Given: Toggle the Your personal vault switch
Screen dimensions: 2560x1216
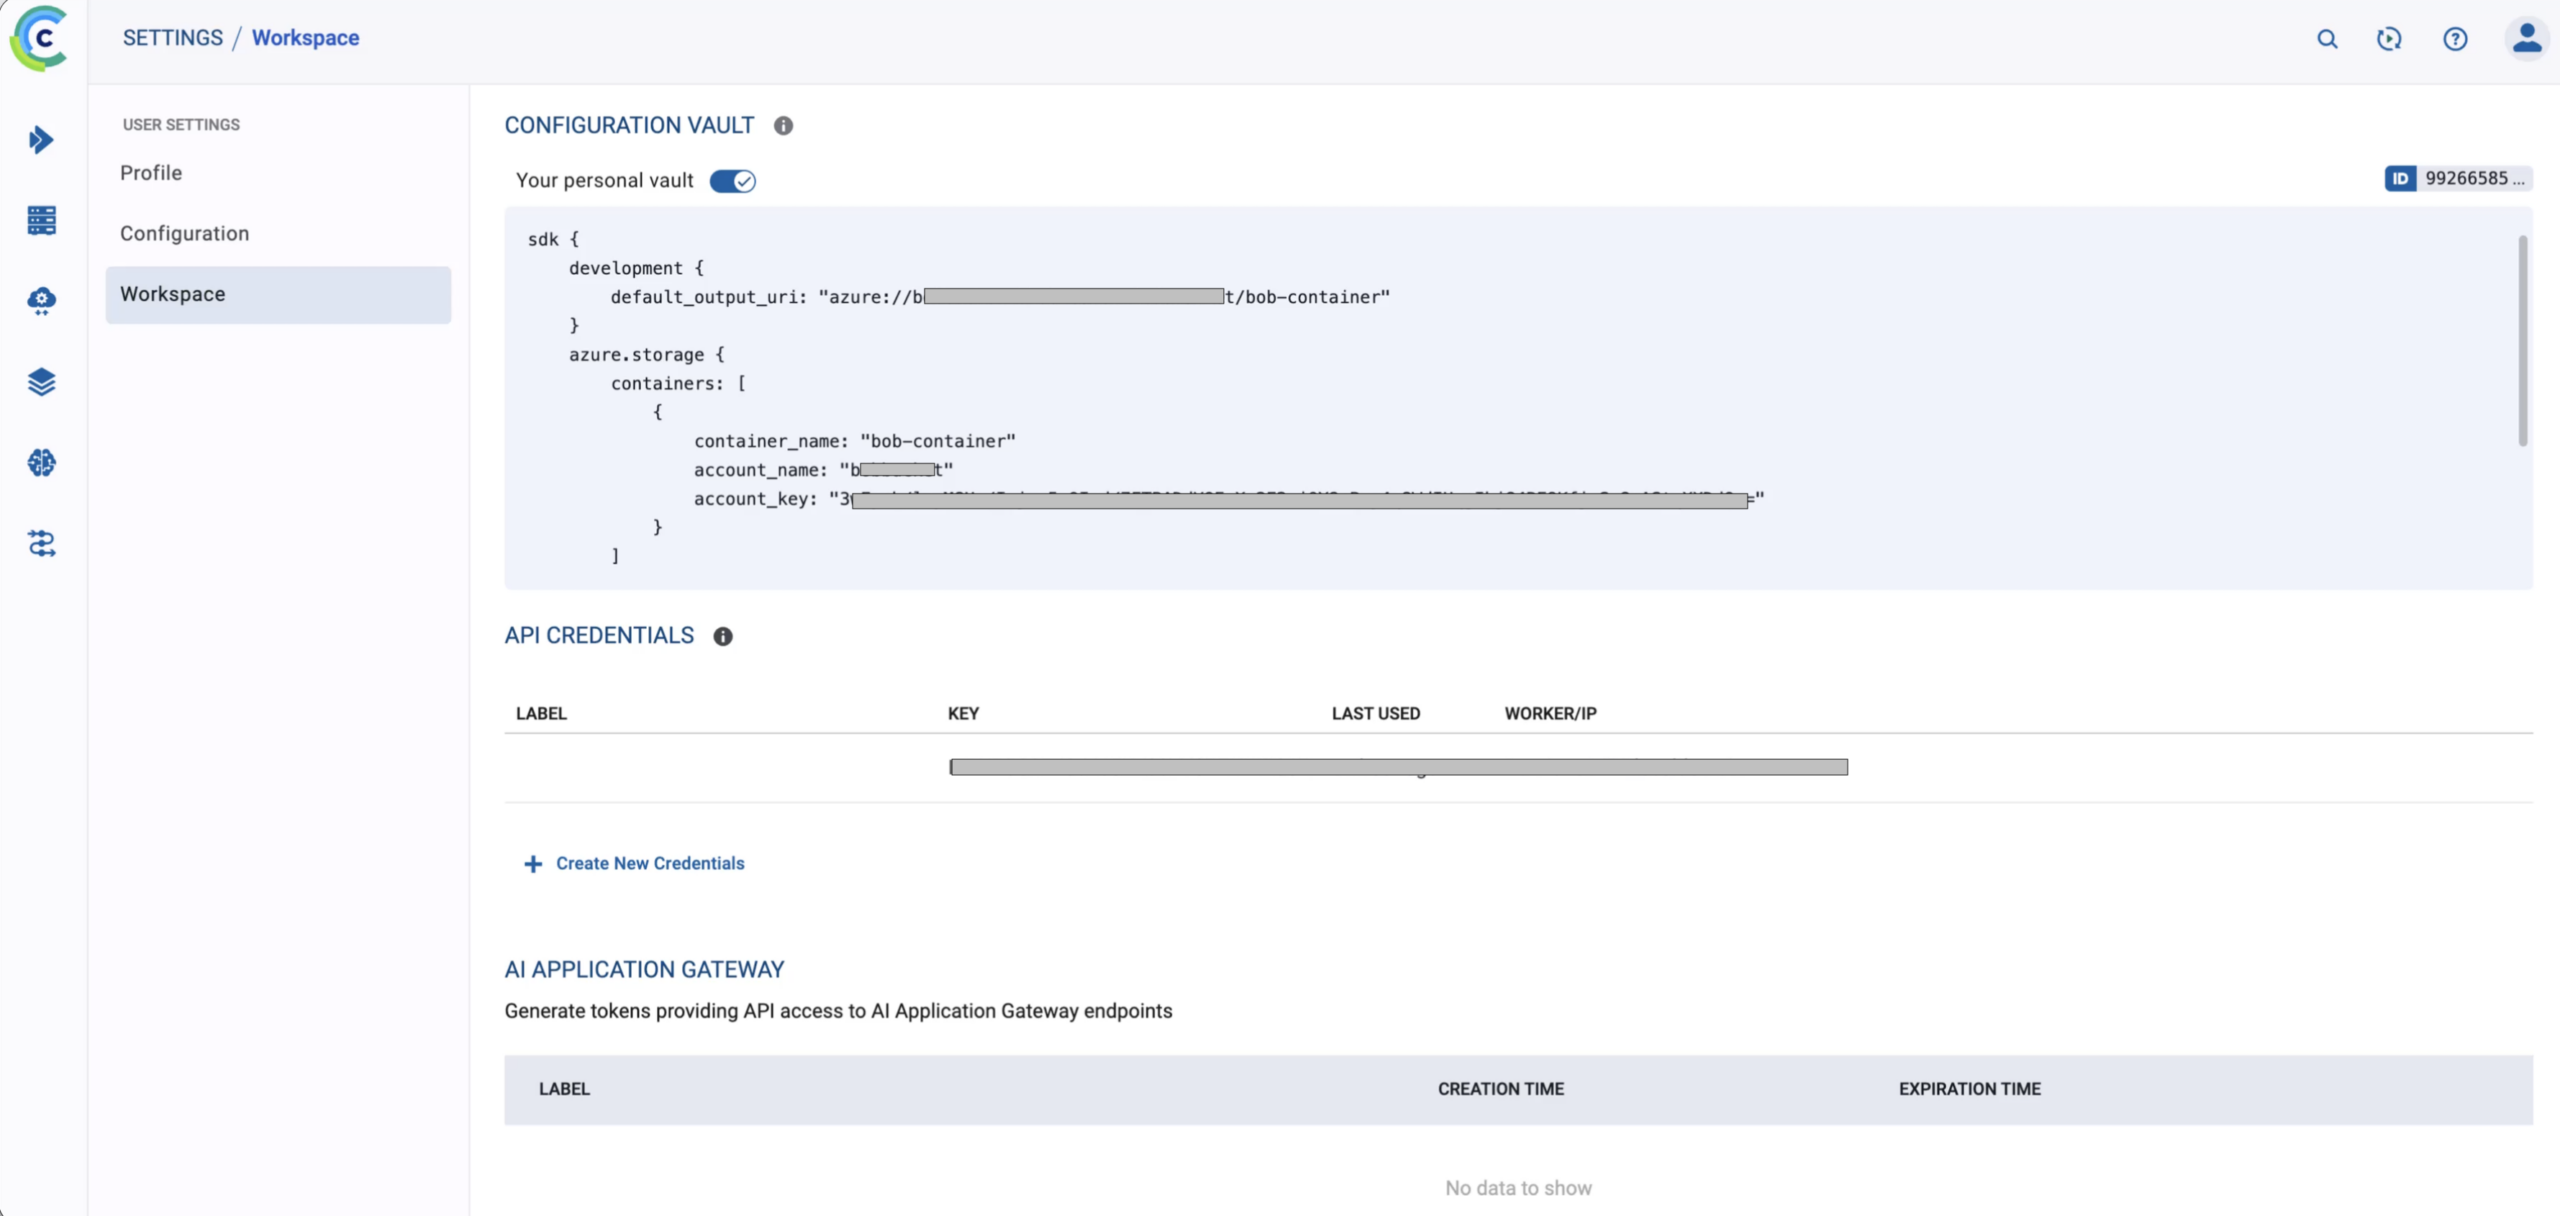Looking at the screenshot, I should pyautogui.click(x=733, y=181).
